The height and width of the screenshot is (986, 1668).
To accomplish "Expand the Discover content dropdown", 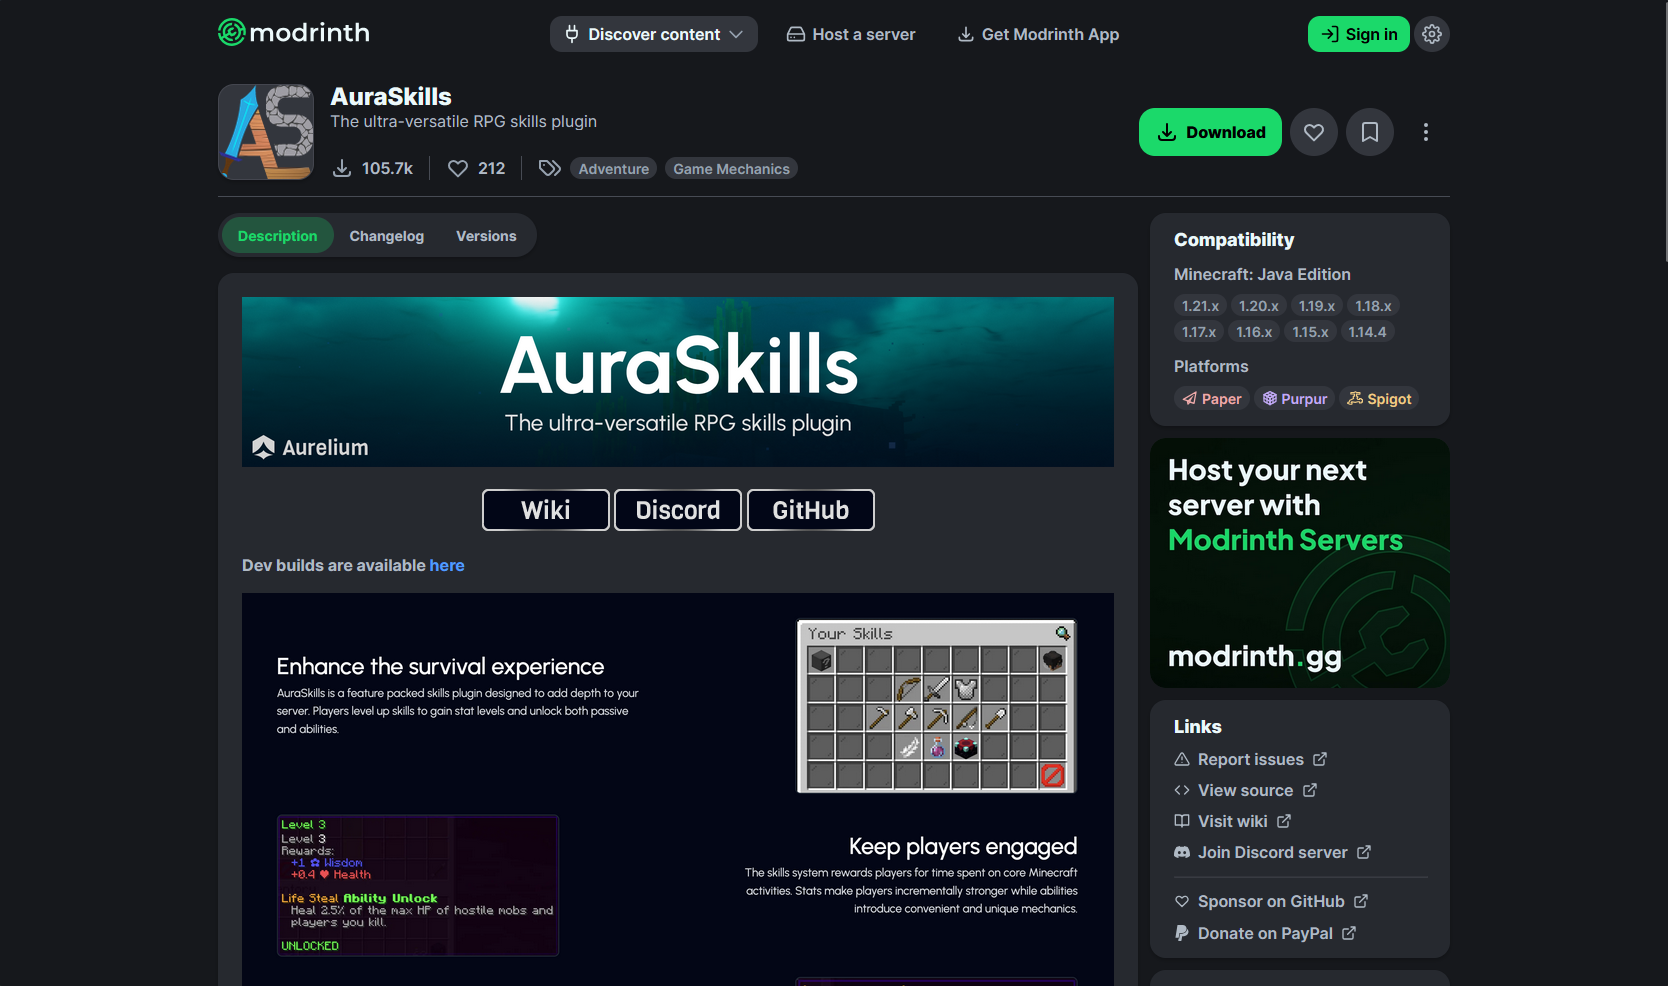I will [654, 34].
